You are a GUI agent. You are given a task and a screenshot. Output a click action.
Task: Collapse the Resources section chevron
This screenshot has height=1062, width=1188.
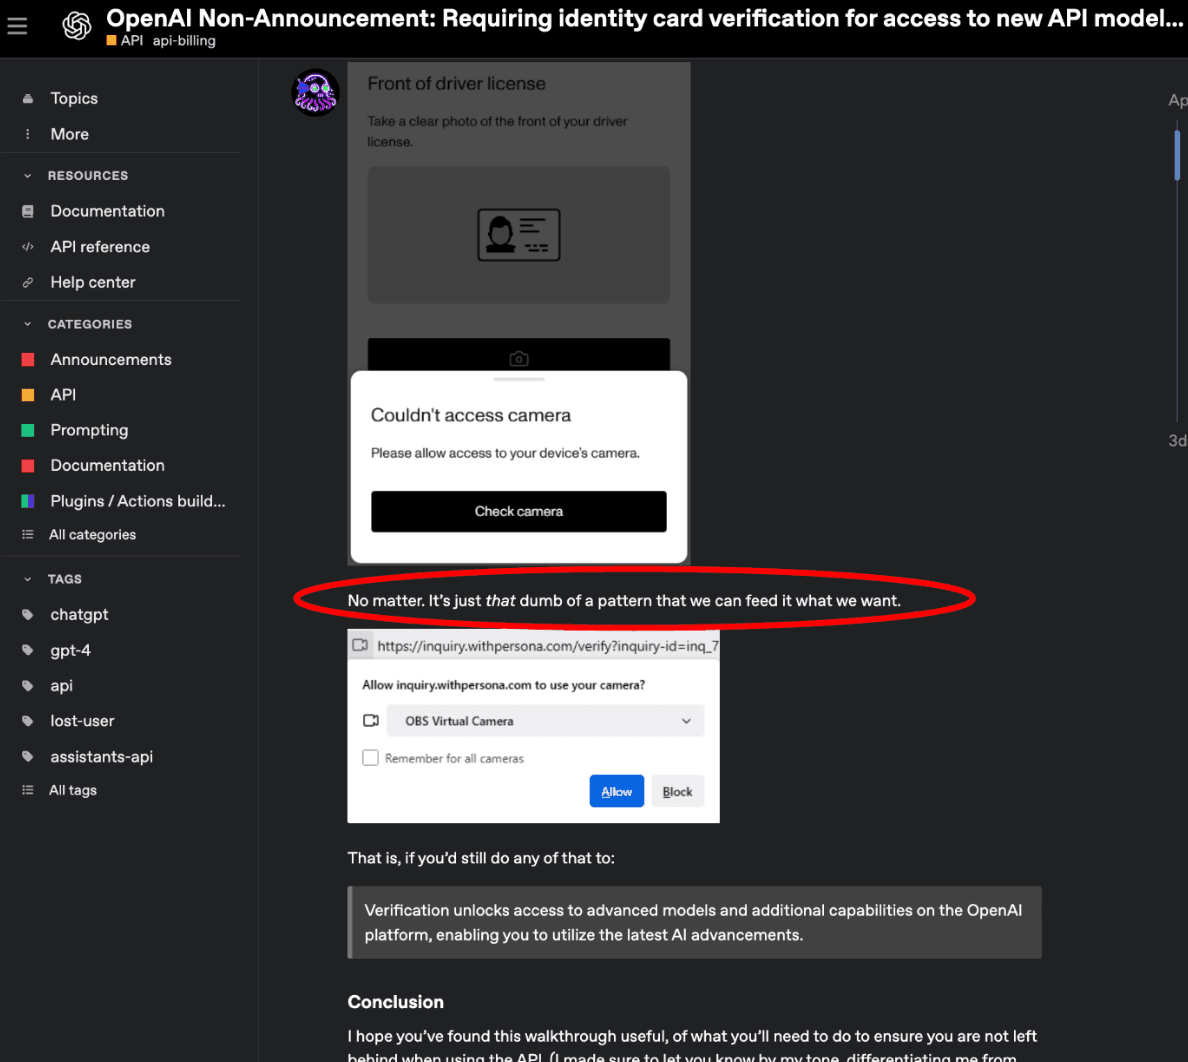click(x=28, y=176)
